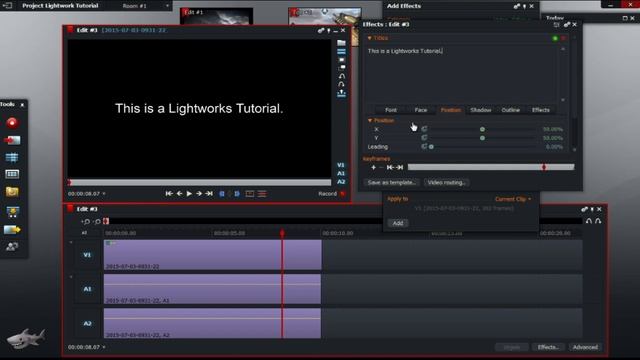
Task: Switch to the Font tab
Action: 391,110
